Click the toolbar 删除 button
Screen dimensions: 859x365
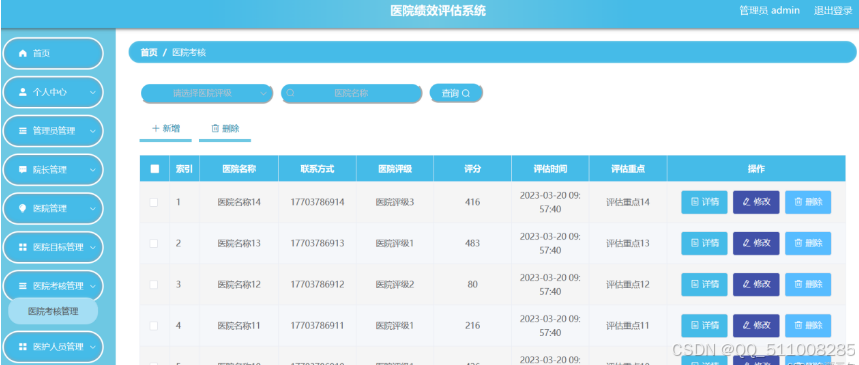(x=225, y=129)
